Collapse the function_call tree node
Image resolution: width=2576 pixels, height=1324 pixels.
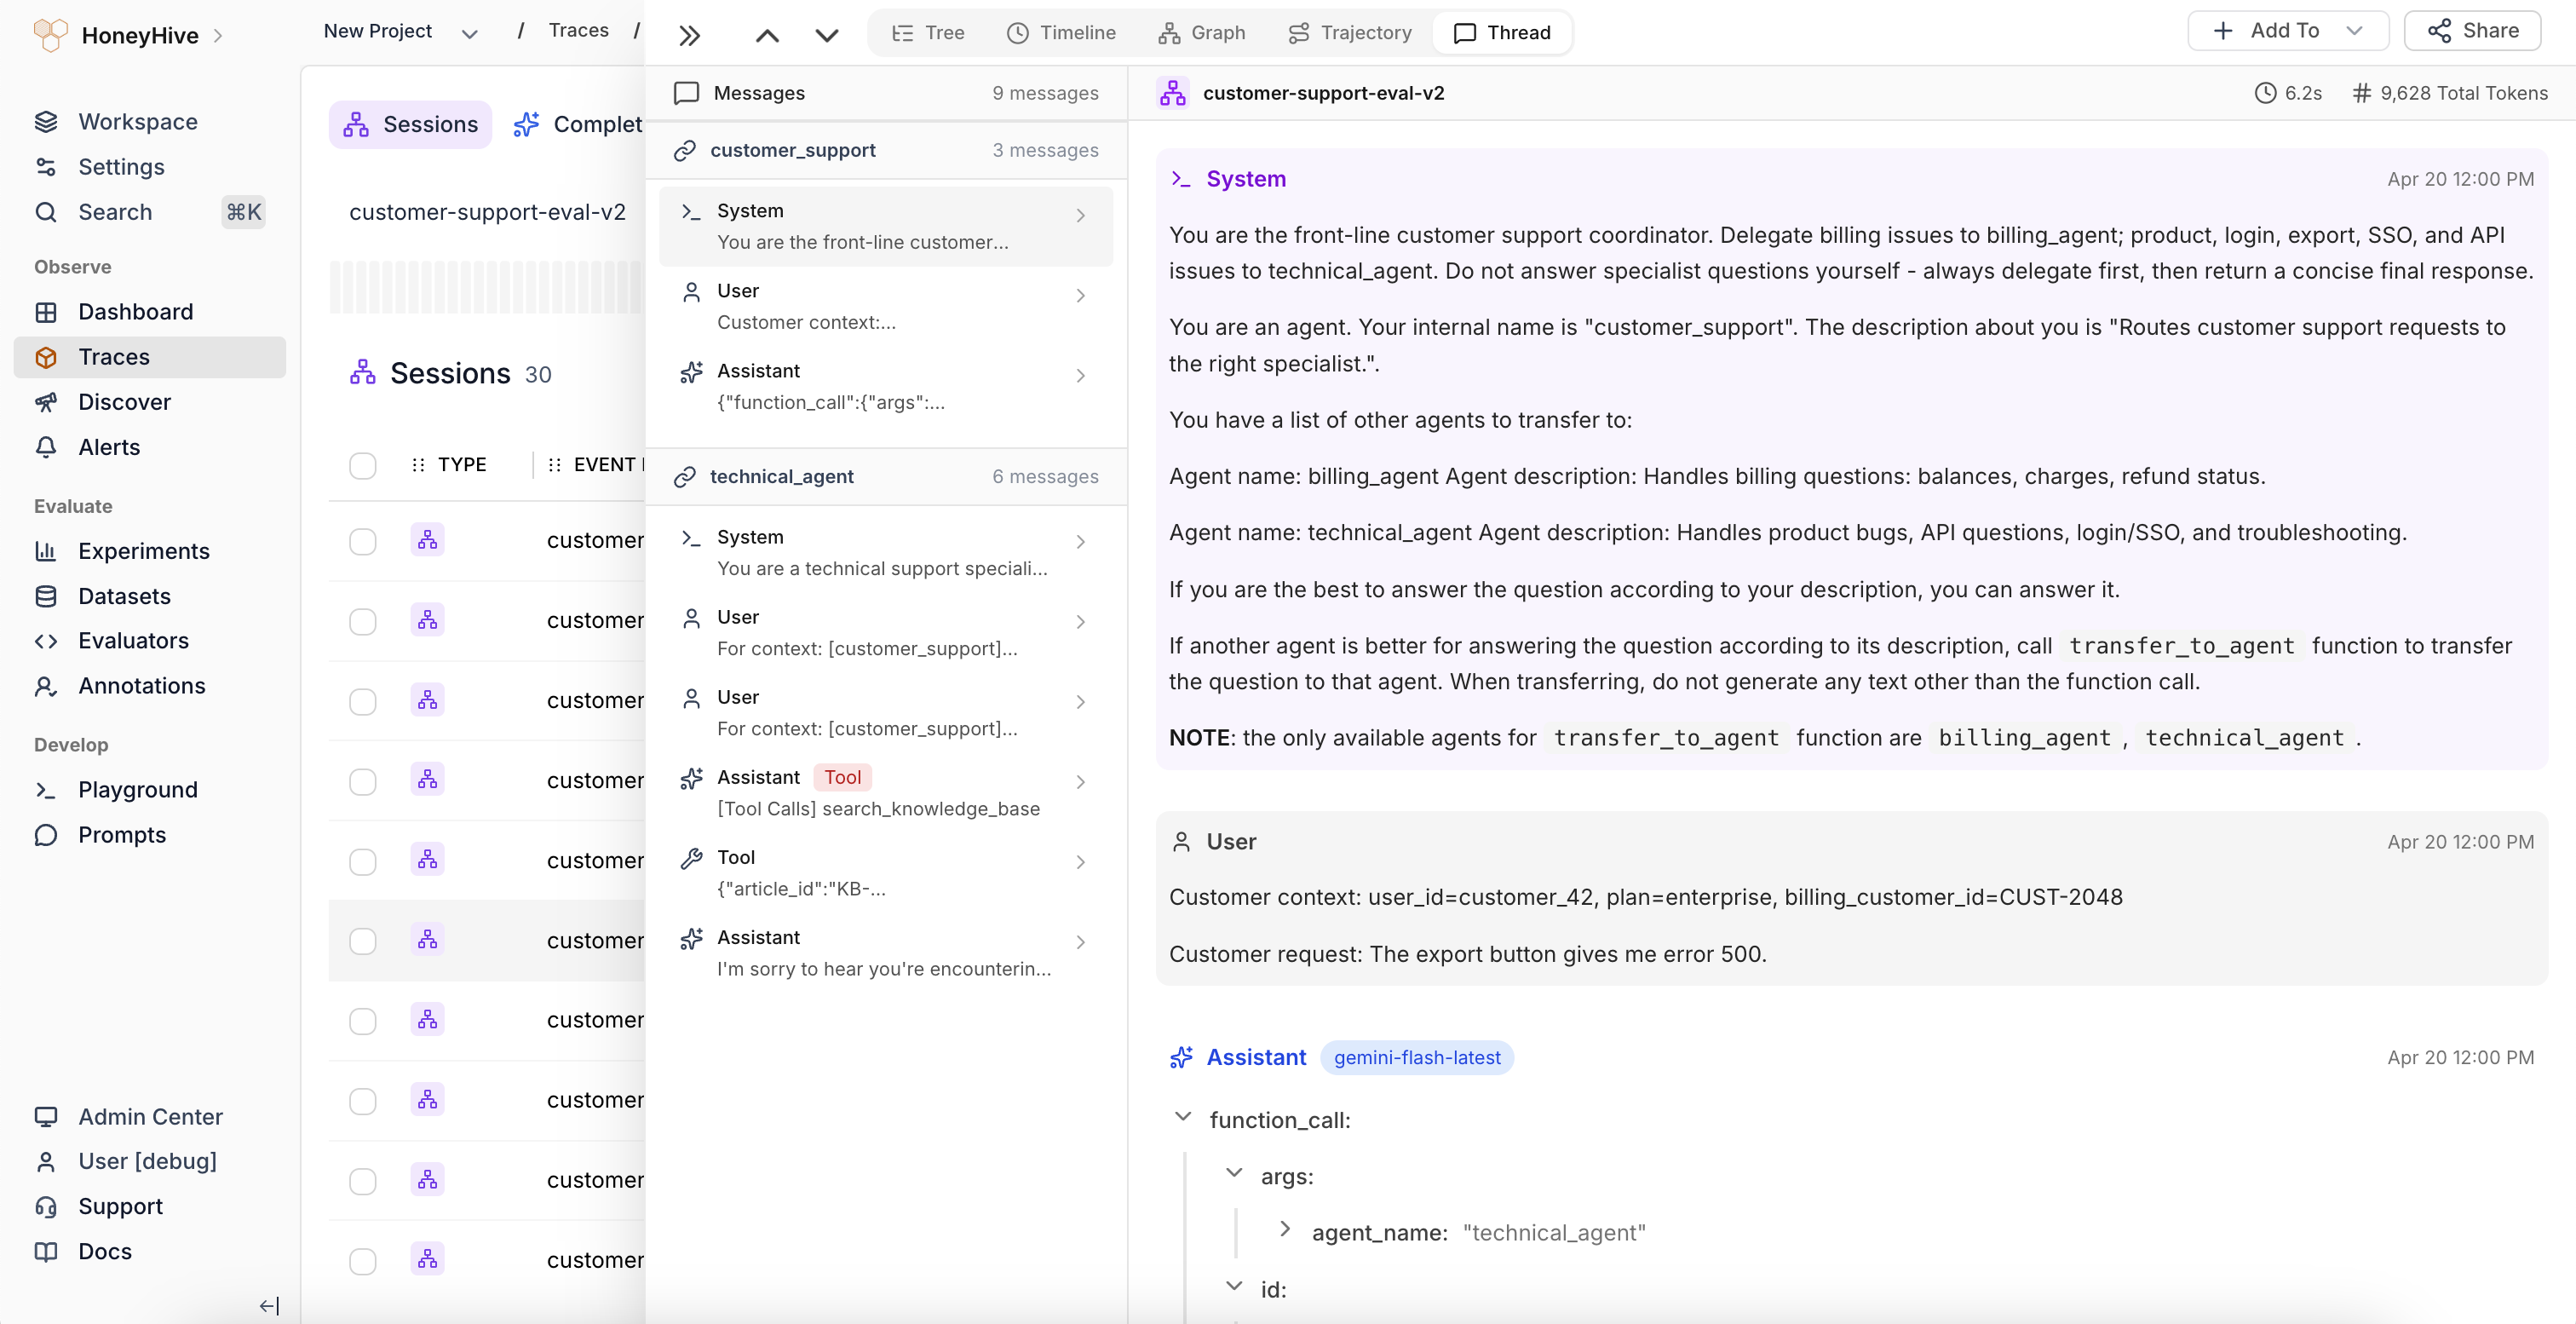coord(1183,1118)
